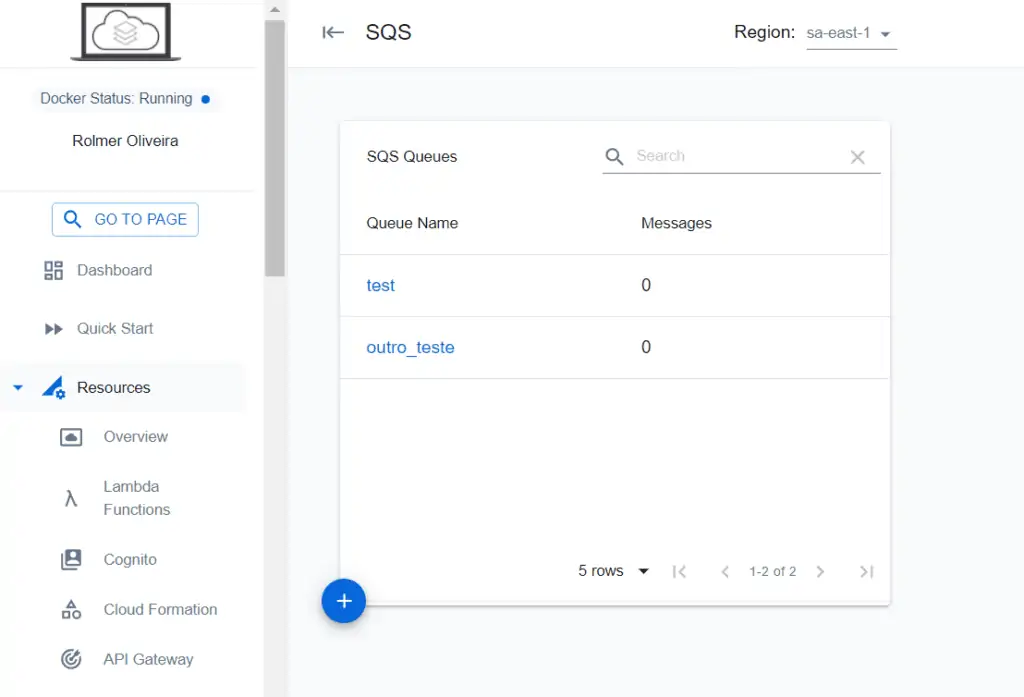Click the Overview icon under Resources
The width and height of the screenshot is (1024, 697).
pos(70,436)
